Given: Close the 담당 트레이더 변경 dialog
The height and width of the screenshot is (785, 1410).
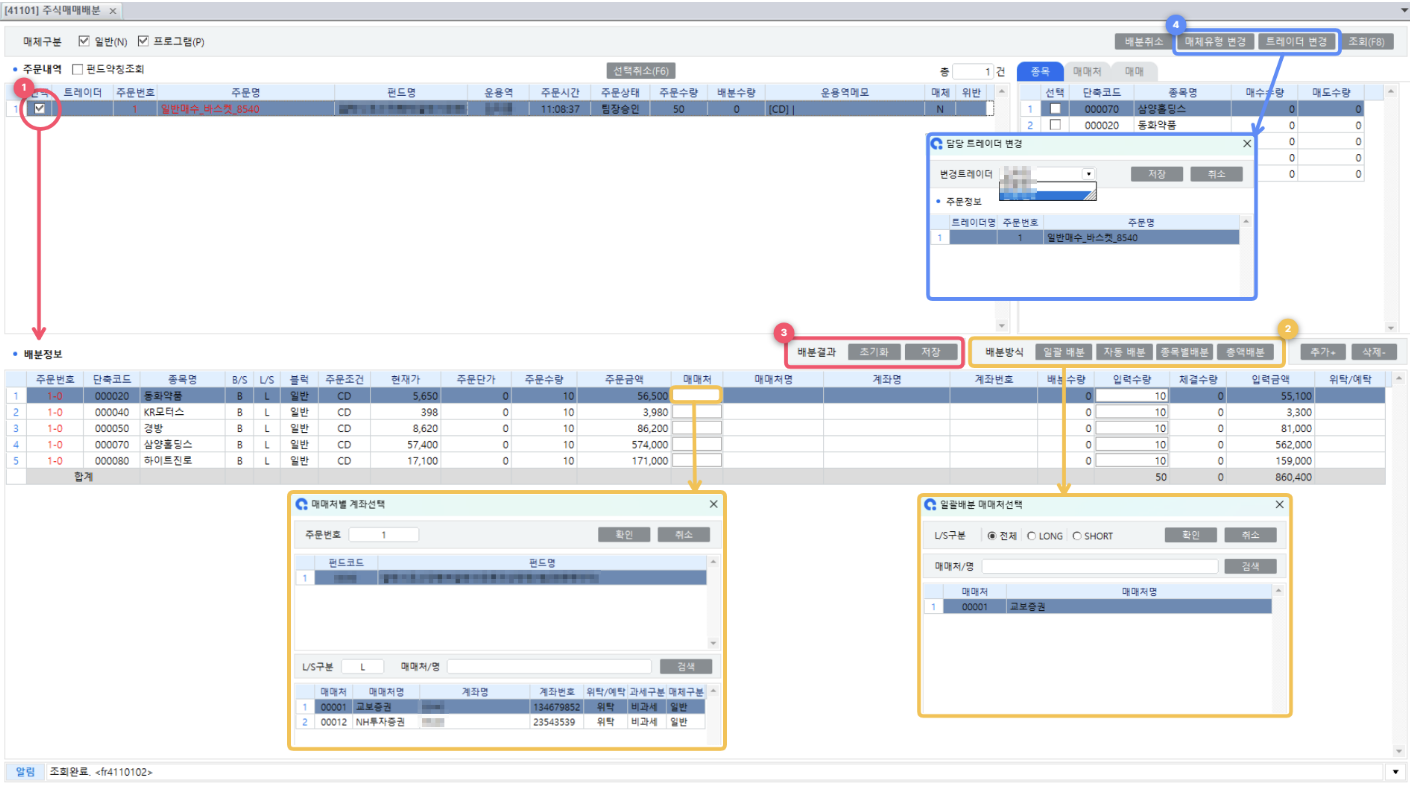Looking at the screenshot, I should 1246,144.
